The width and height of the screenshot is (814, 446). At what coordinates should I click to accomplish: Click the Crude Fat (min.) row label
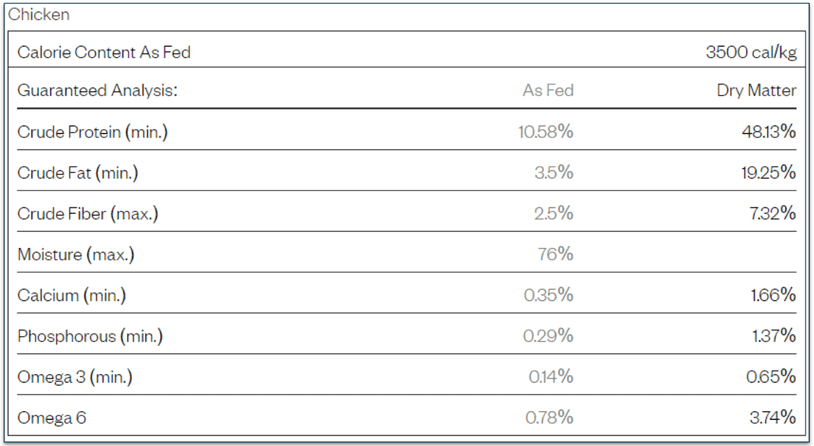(78, 173)
